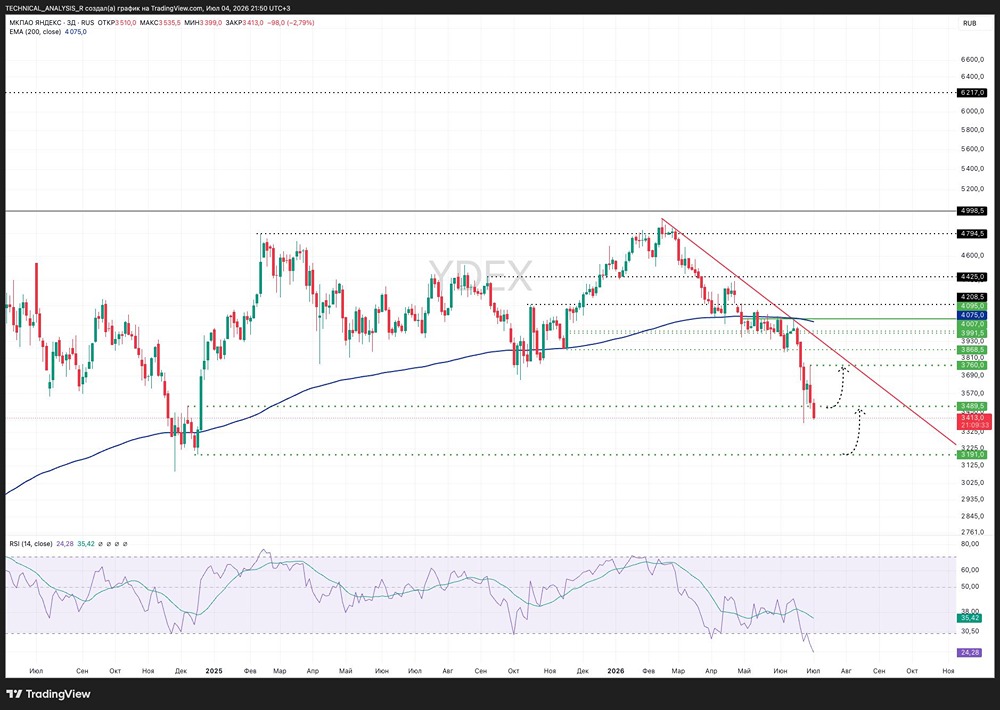Select the EMA (200, close) indicator legend
The image size is (1000, 710).
click(x=35, y=32)
